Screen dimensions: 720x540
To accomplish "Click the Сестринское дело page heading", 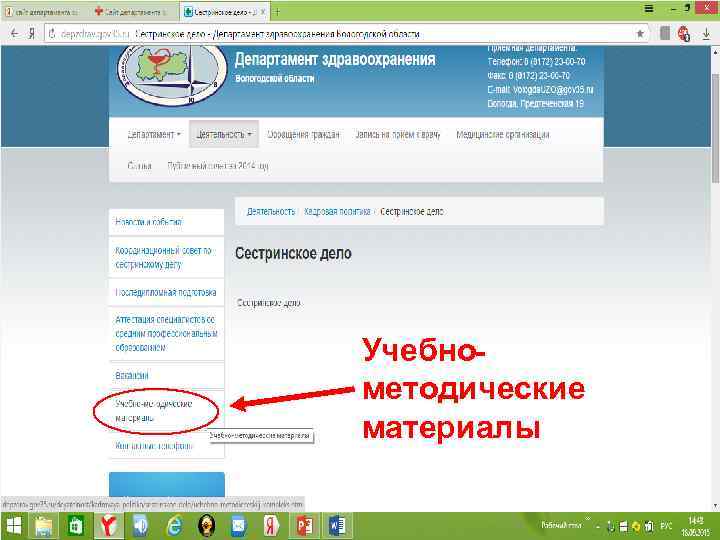I will click(x=293, y=253).
